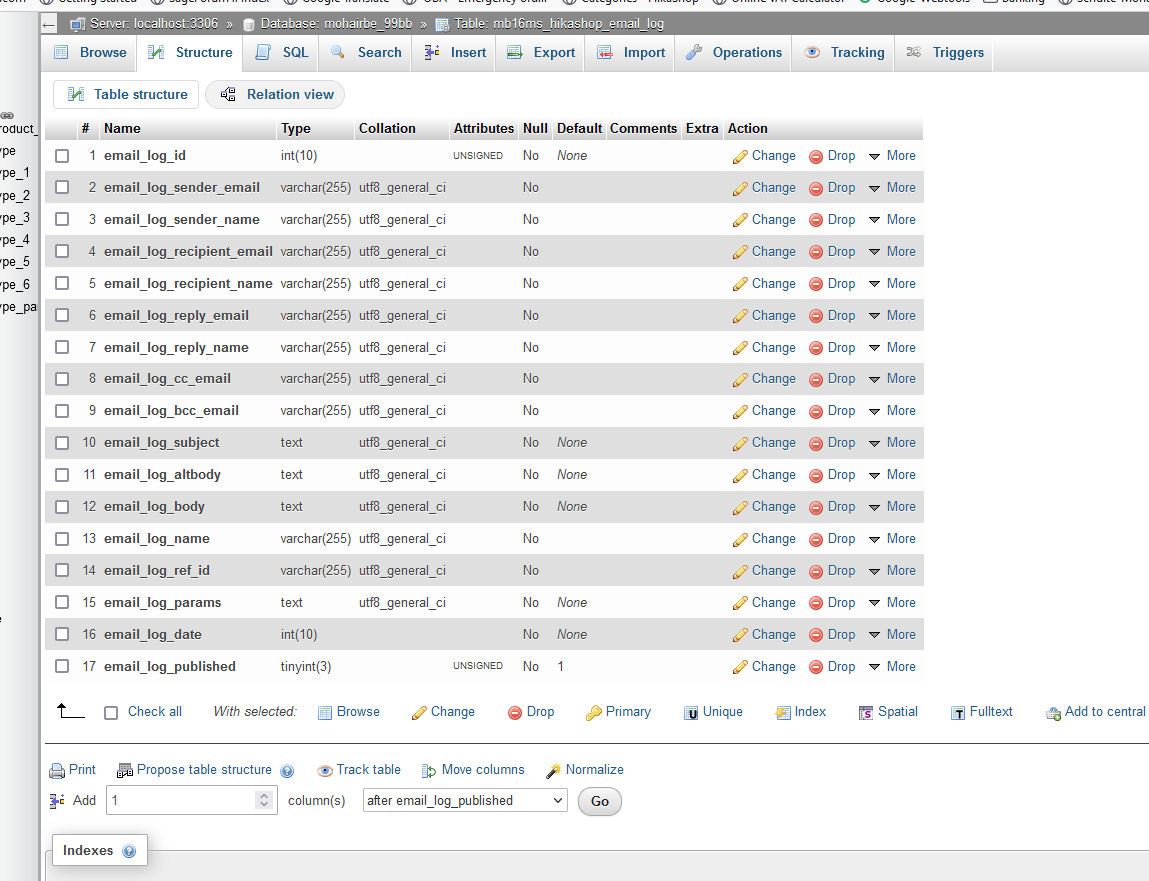Click the red Drop icon for email_log_published
Image resolution: width=1149 pixels, height=881 pixels.
click(816, 667)
